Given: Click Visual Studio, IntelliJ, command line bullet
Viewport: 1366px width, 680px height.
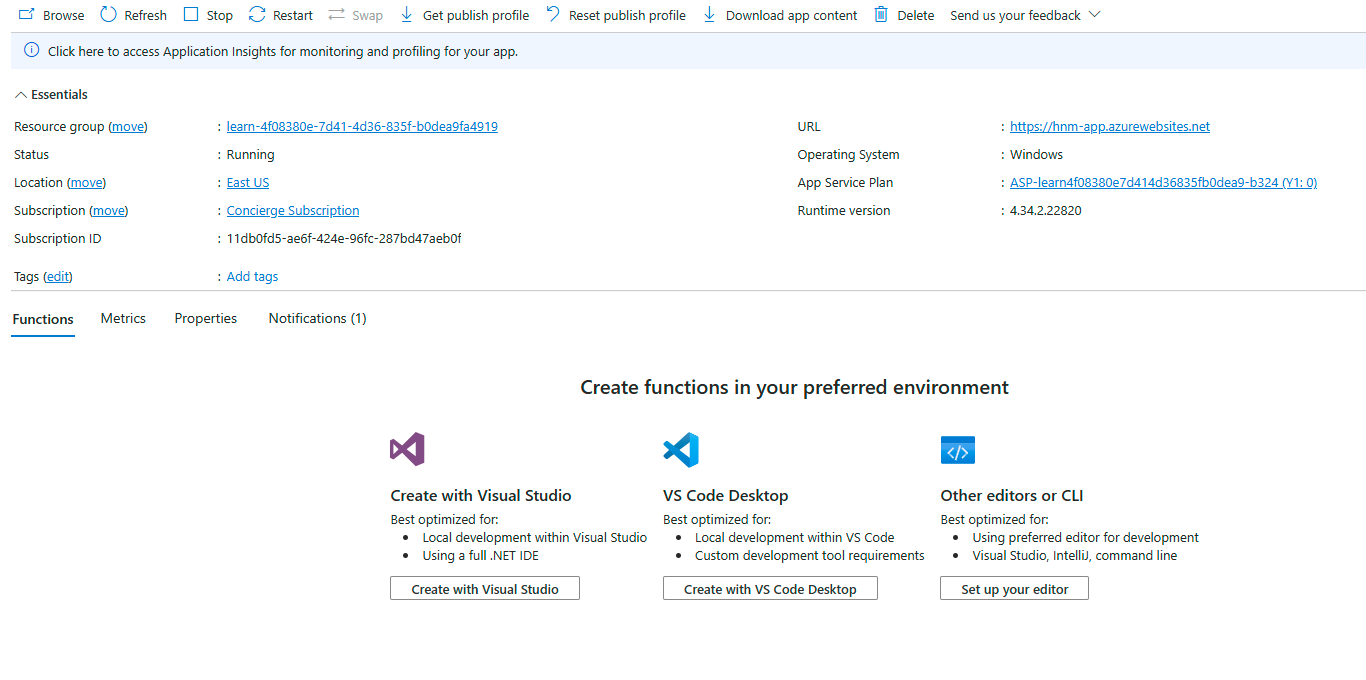Looking at the screenshot, I should [1075, 556].
